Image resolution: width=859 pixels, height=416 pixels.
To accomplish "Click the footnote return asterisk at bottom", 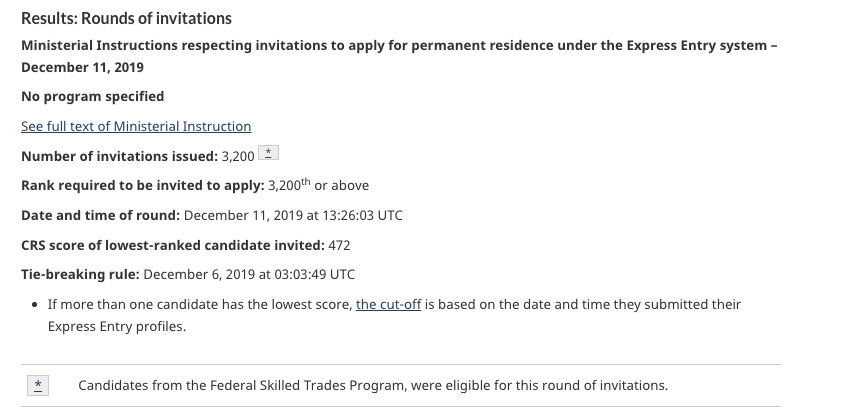I will 38,385.
